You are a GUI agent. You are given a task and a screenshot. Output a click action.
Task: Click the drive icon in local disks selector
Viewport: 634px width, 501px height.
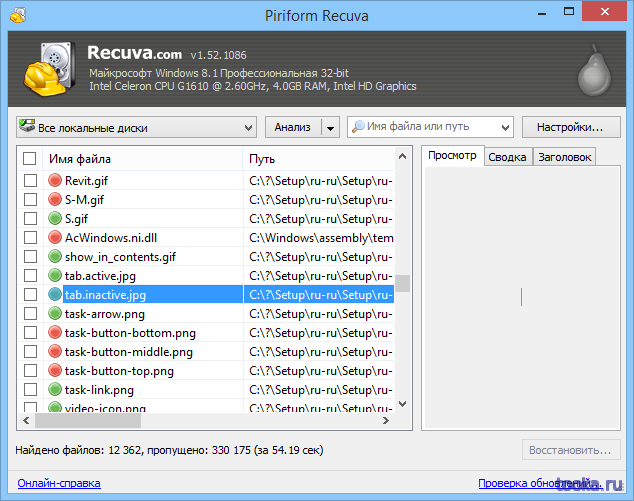(x=27, y=126)
